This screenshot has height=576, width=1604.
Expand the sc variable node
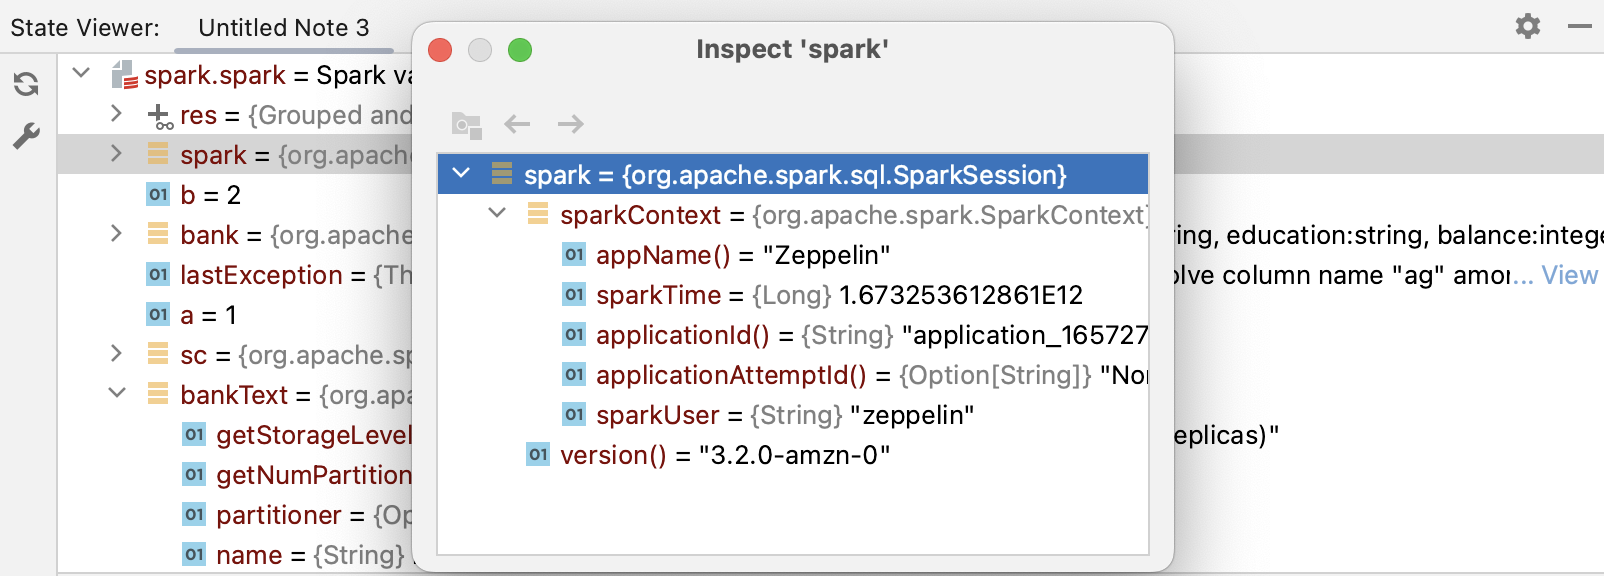tap(116, 353)
